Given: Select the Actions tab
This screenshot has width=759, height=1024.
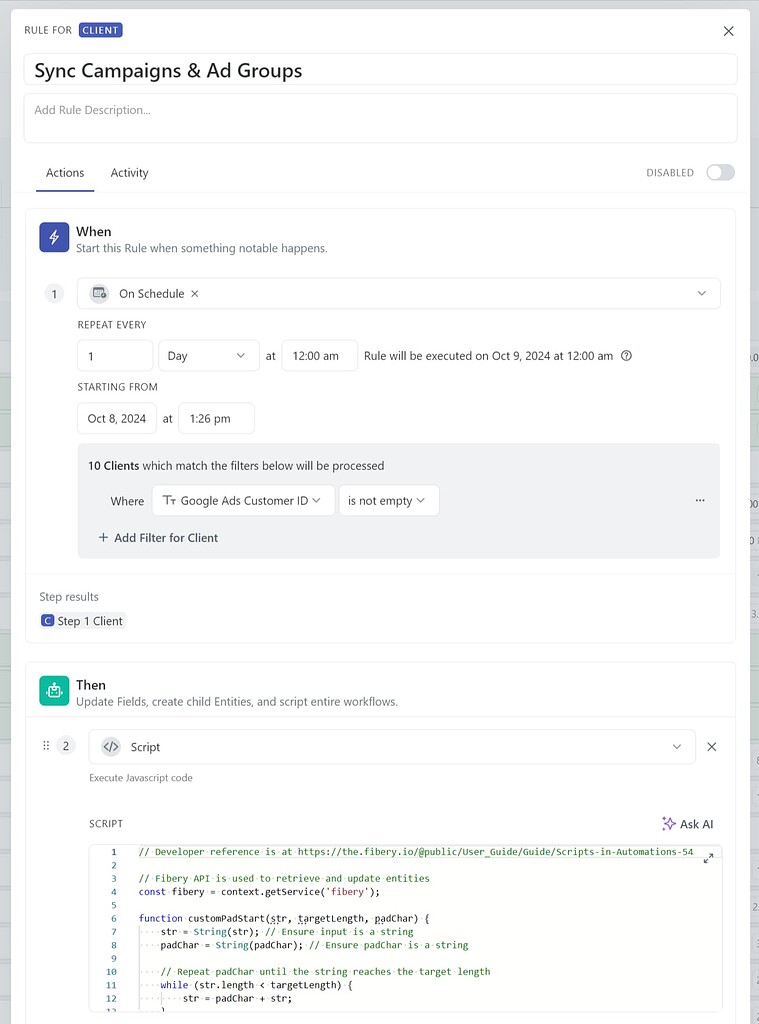Looking at the screenshot, I should (x=64, y=173).
